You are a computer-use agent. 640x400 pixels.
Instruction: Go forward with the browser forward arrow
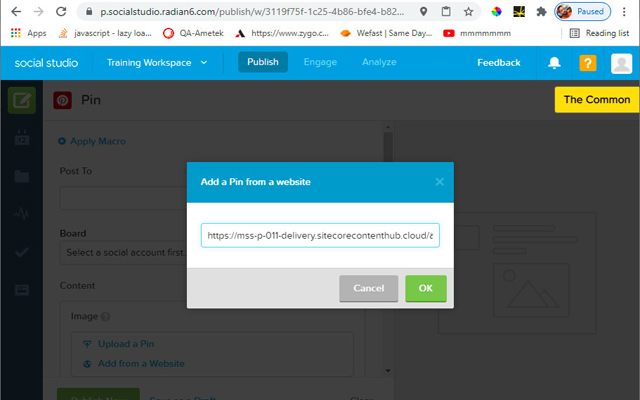pos(38,12)
